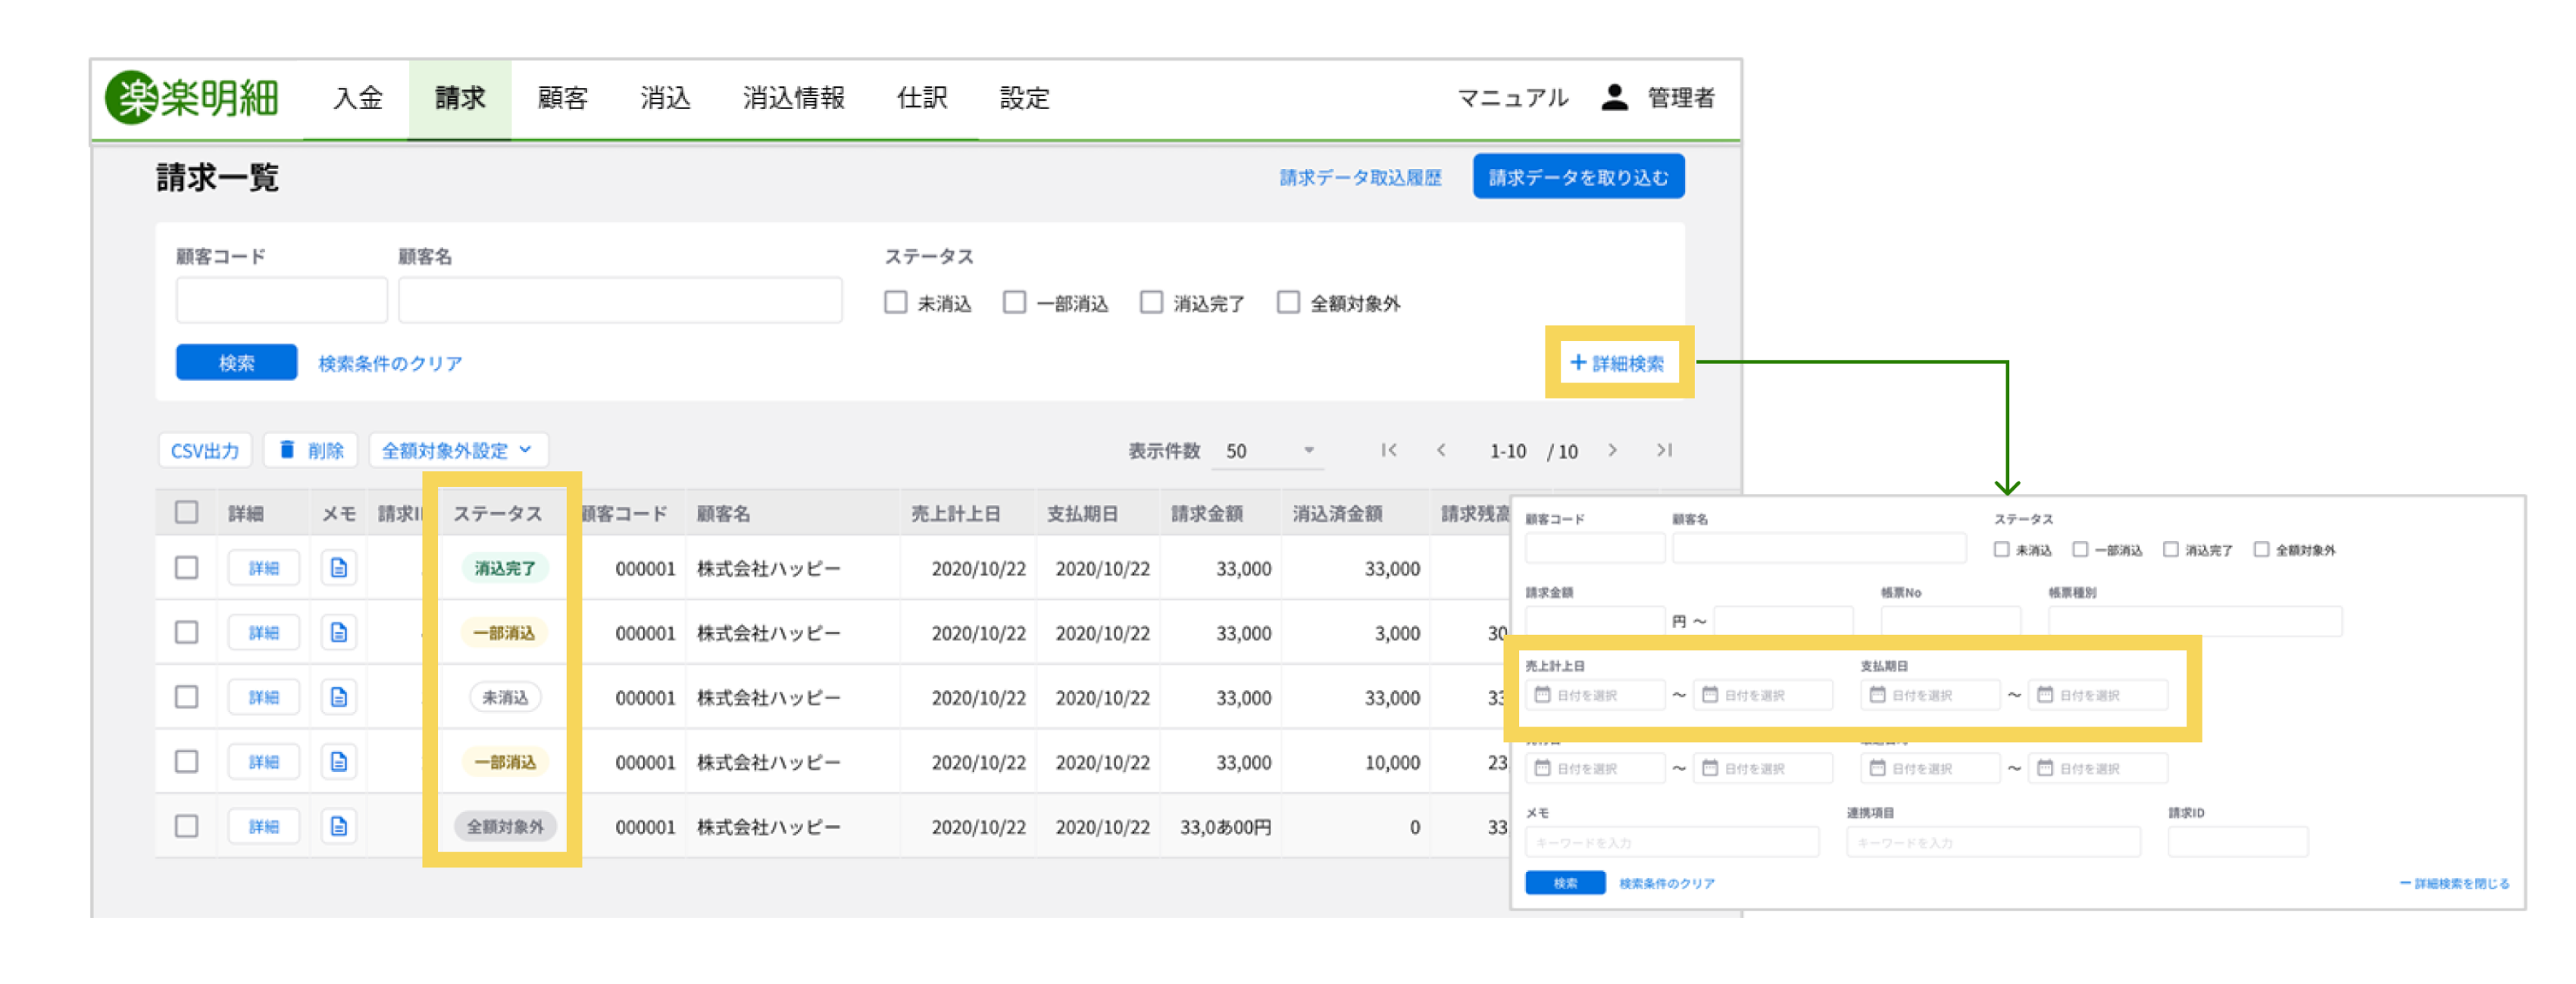Click the 管理者 user profile icon
The width and height of the screenshot is (2576, 984).
(1614, 97)
